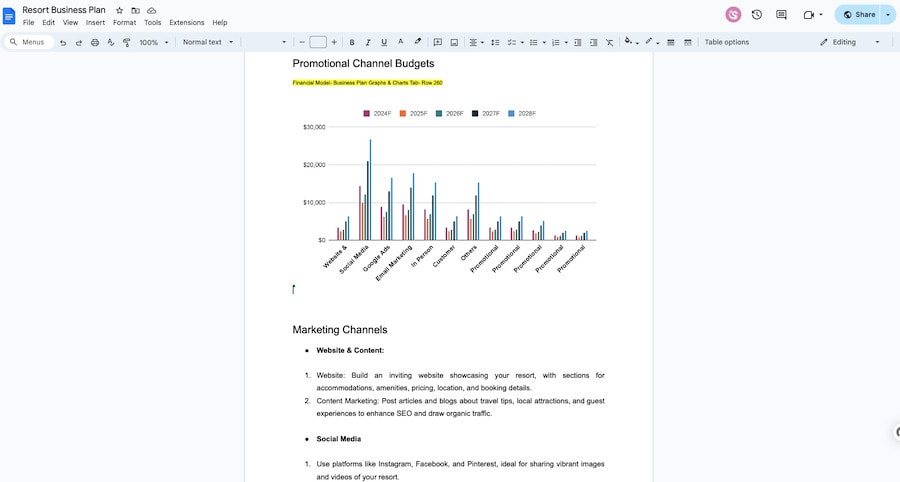
Task: Print the document
Action: (x=95, y=42)
